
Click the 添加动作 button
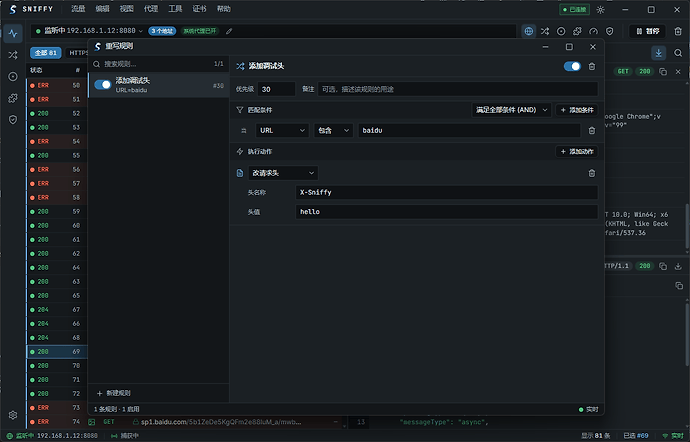(x=577, y=151)
